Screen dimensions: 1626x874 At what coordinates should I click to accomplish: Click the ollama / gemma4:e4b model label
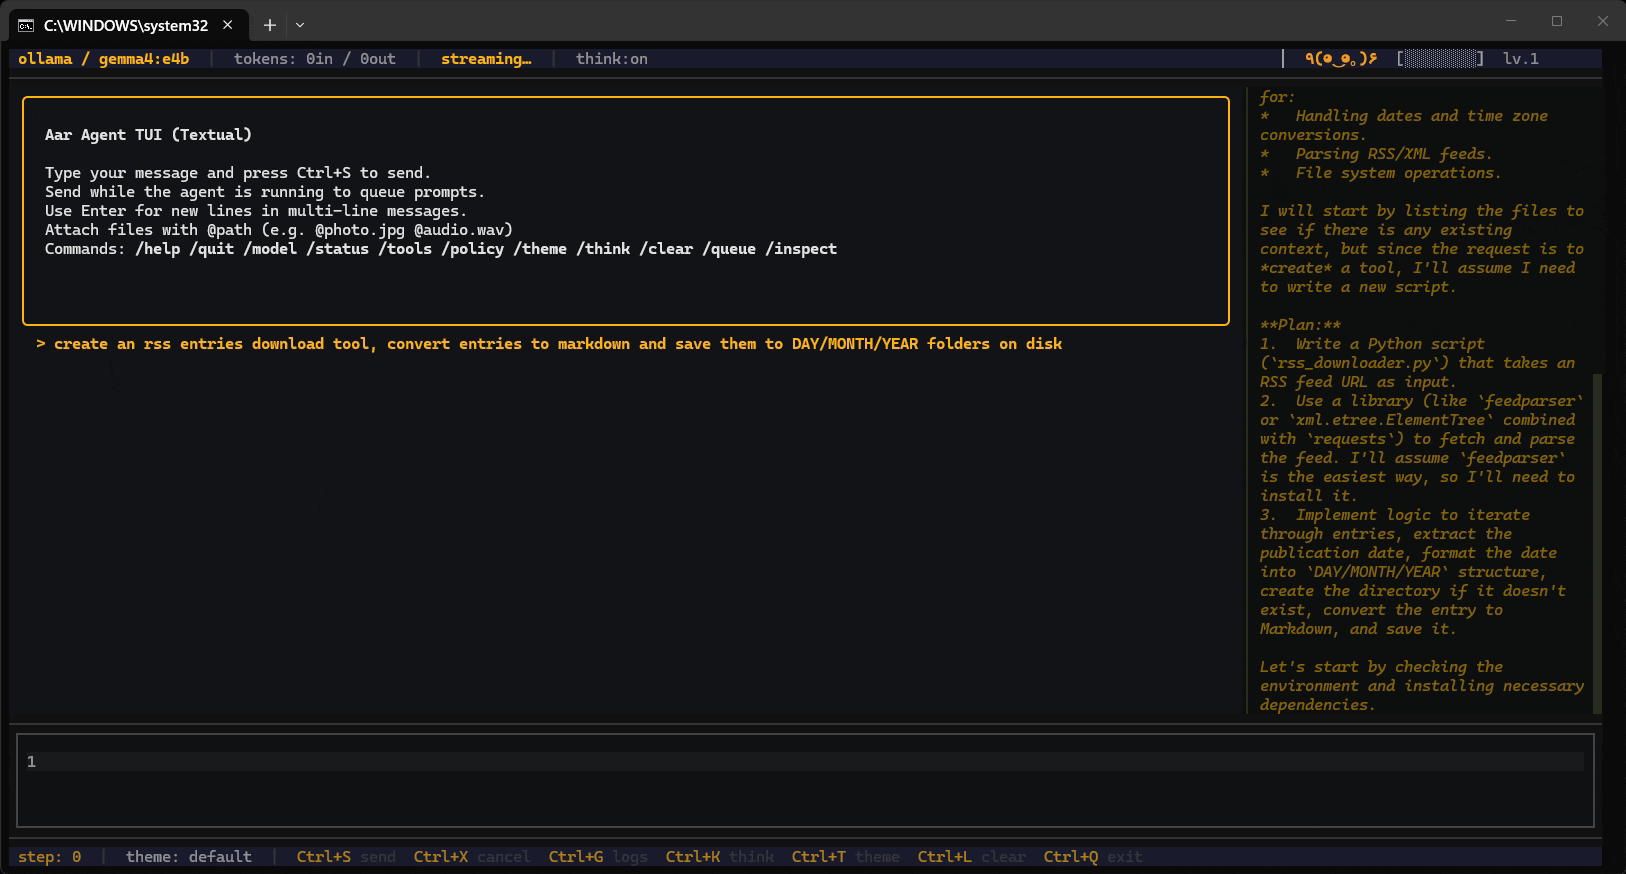(x=104, y=59)
